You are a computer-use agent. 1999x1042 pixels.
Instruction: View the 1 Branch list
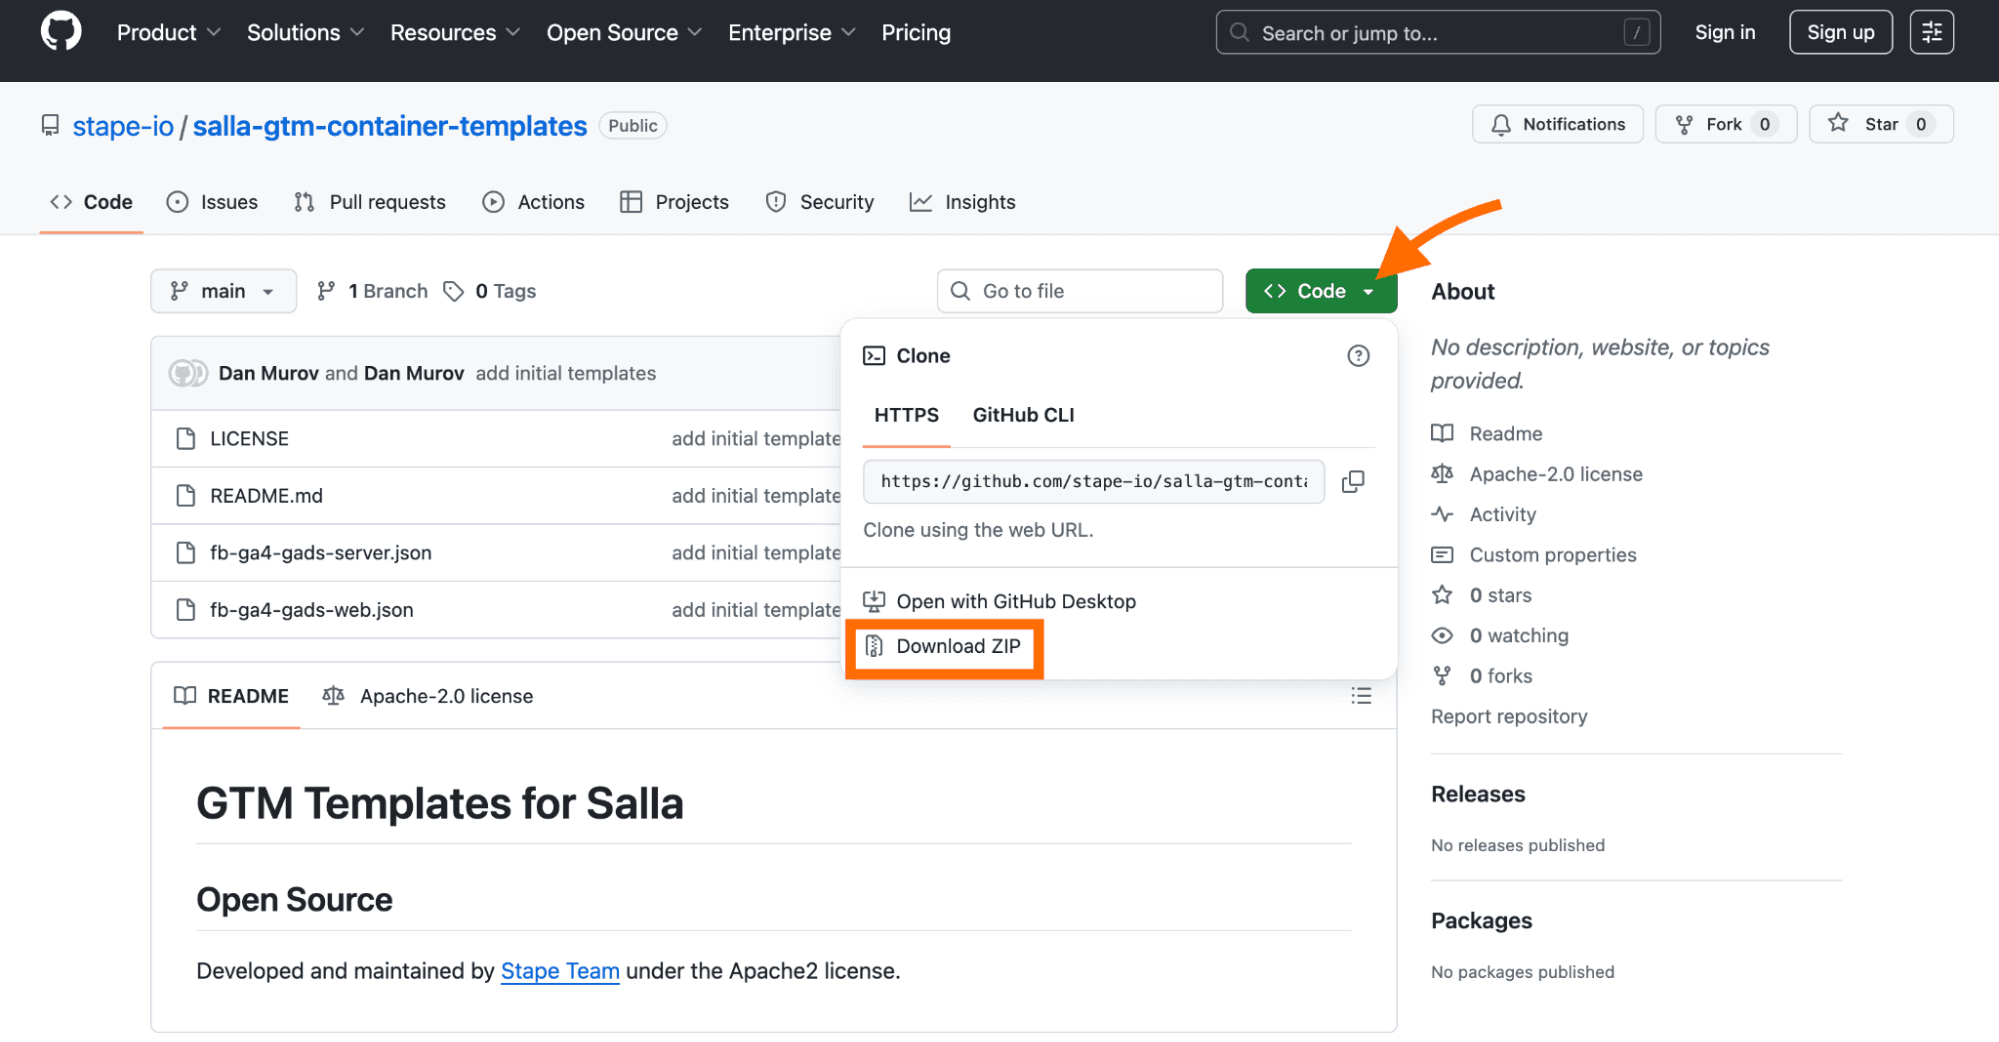(372, 291)
